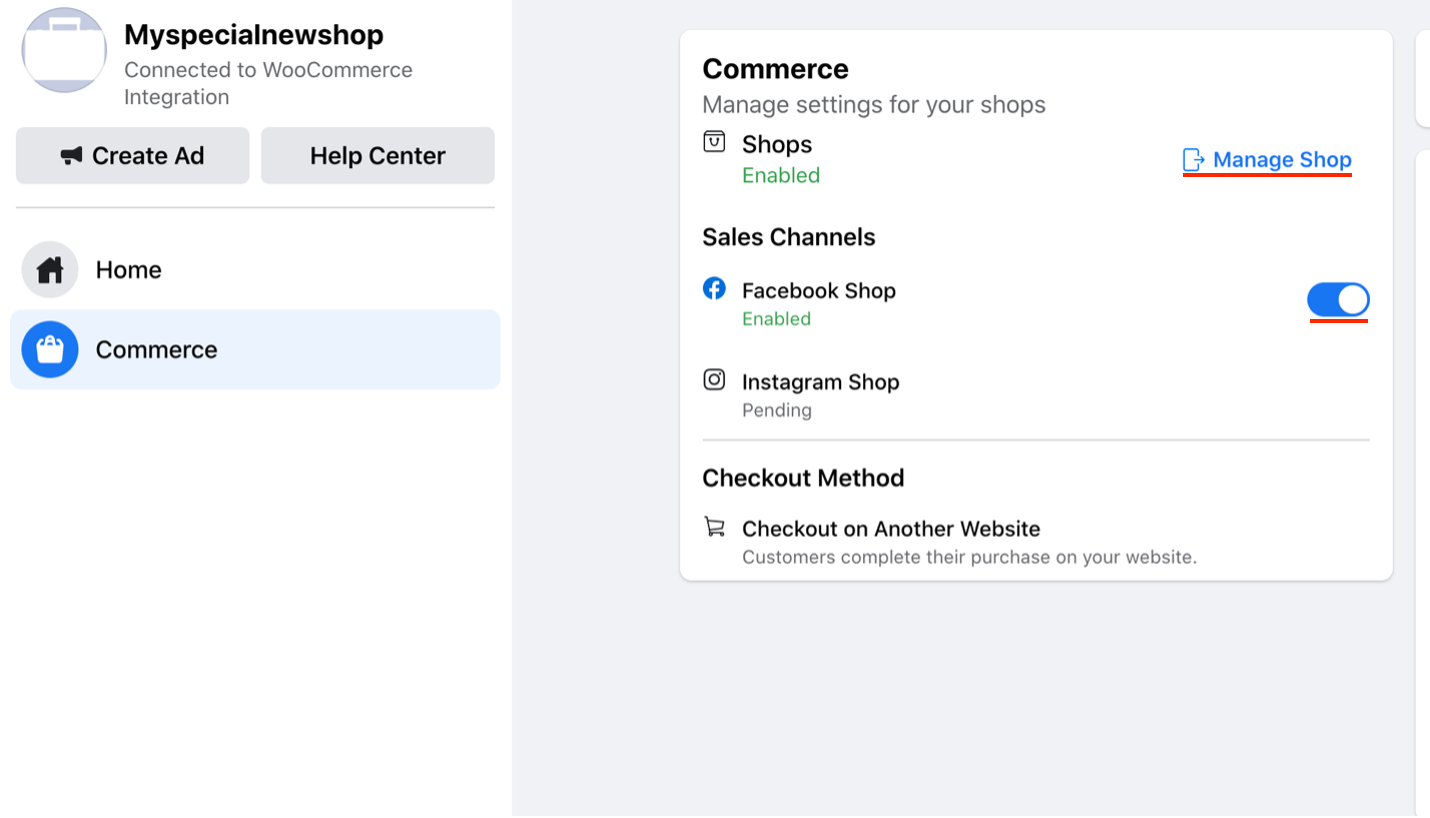Select the Commerce shopping bag icon
Viewport: 1430px width, 818px height.
pos(50,350)
